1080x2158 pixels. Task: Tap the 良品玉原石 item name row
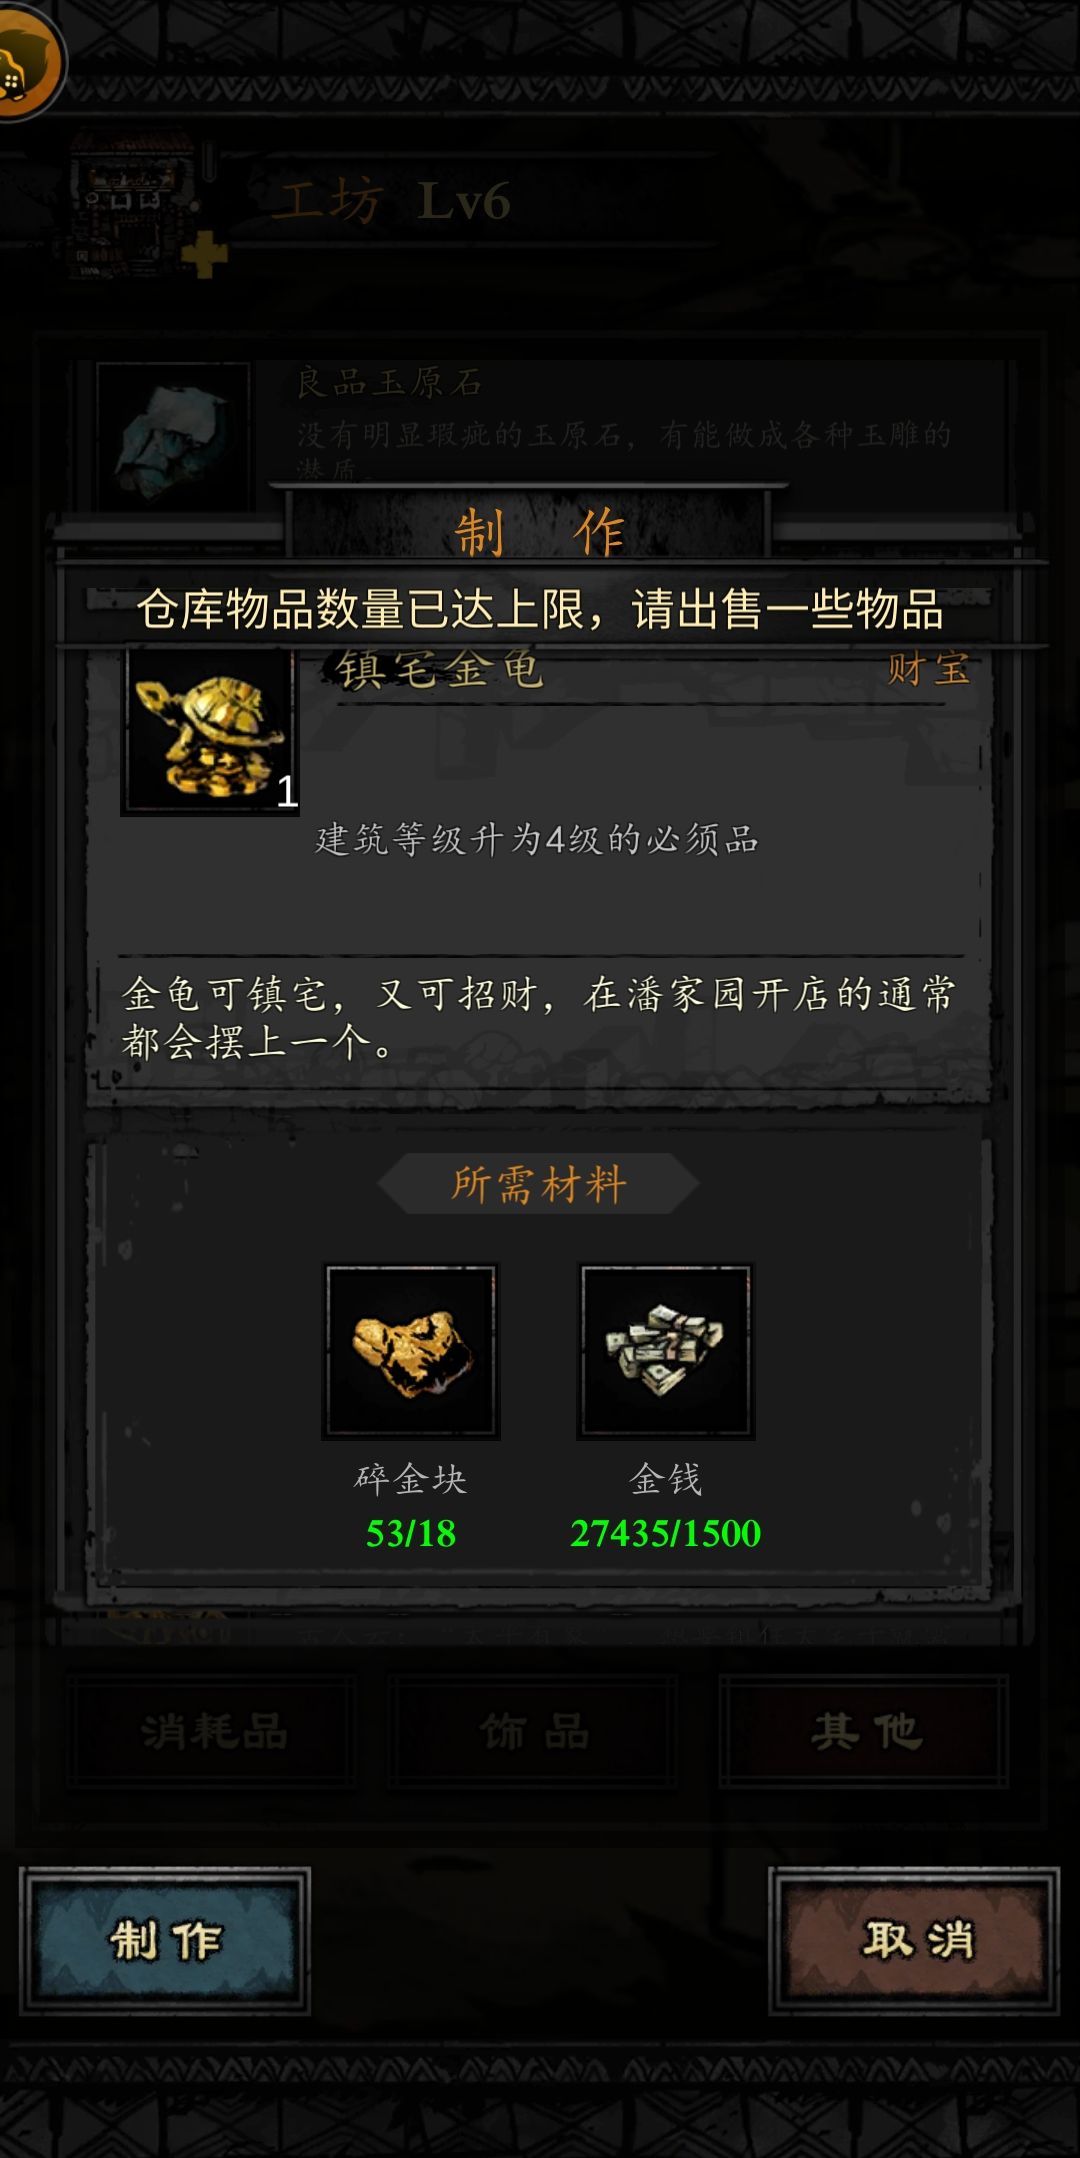pyautogui.click(x=390, y=383)
